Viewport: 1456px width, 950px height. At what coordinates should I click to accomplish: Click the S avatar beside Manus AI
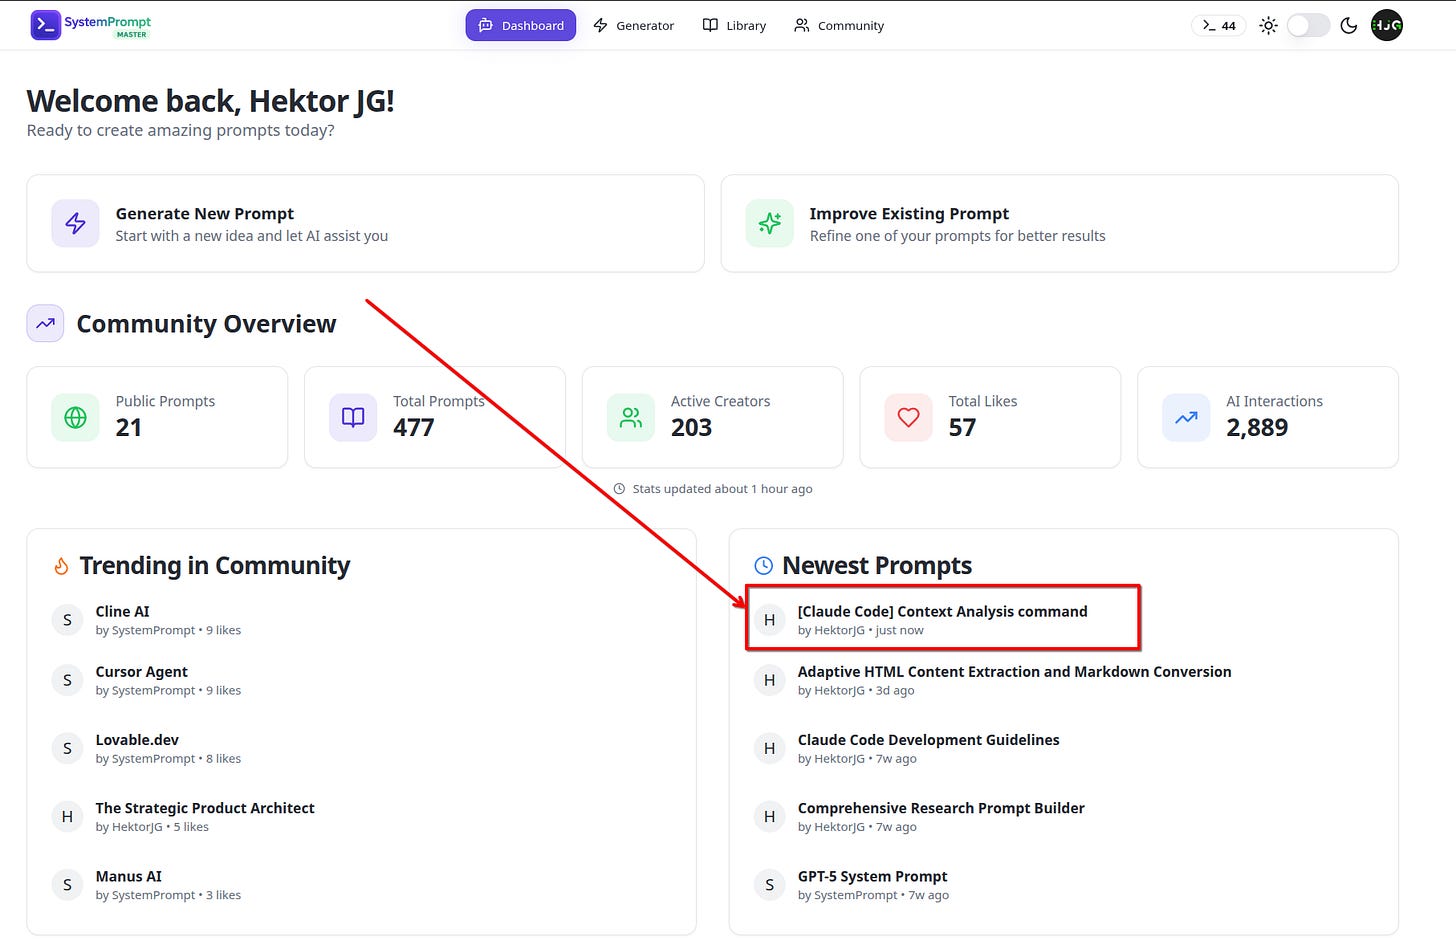point(67,884)
